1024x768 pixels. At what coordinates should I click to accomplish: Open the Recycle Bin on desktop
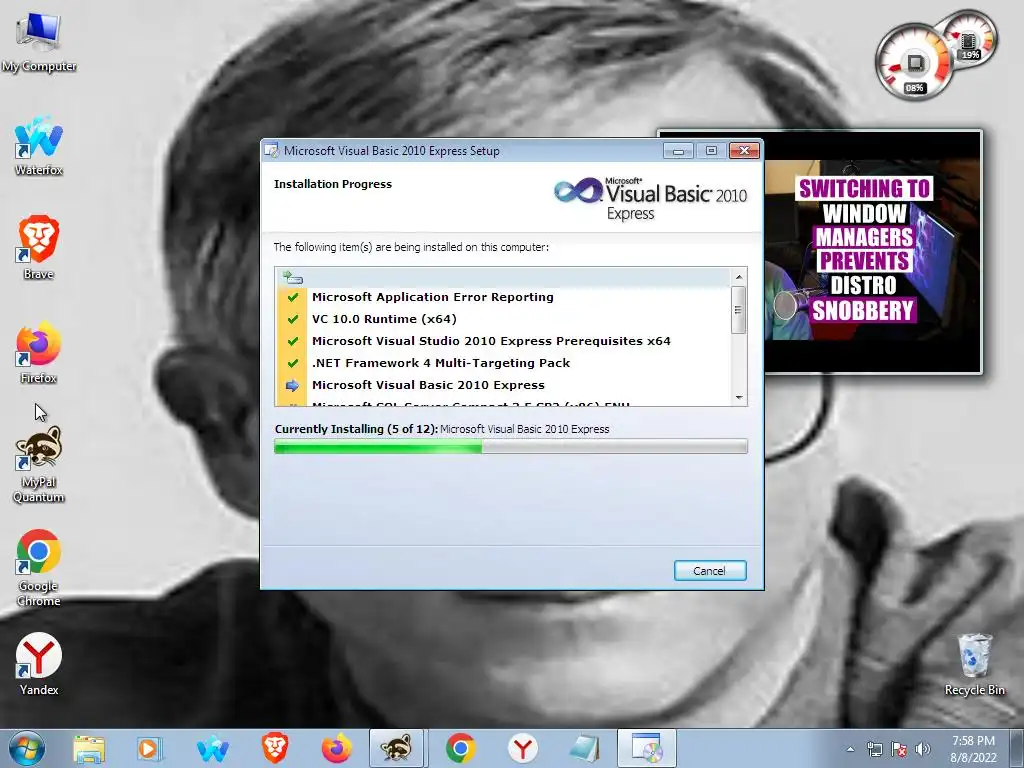(x=974, y=664)
